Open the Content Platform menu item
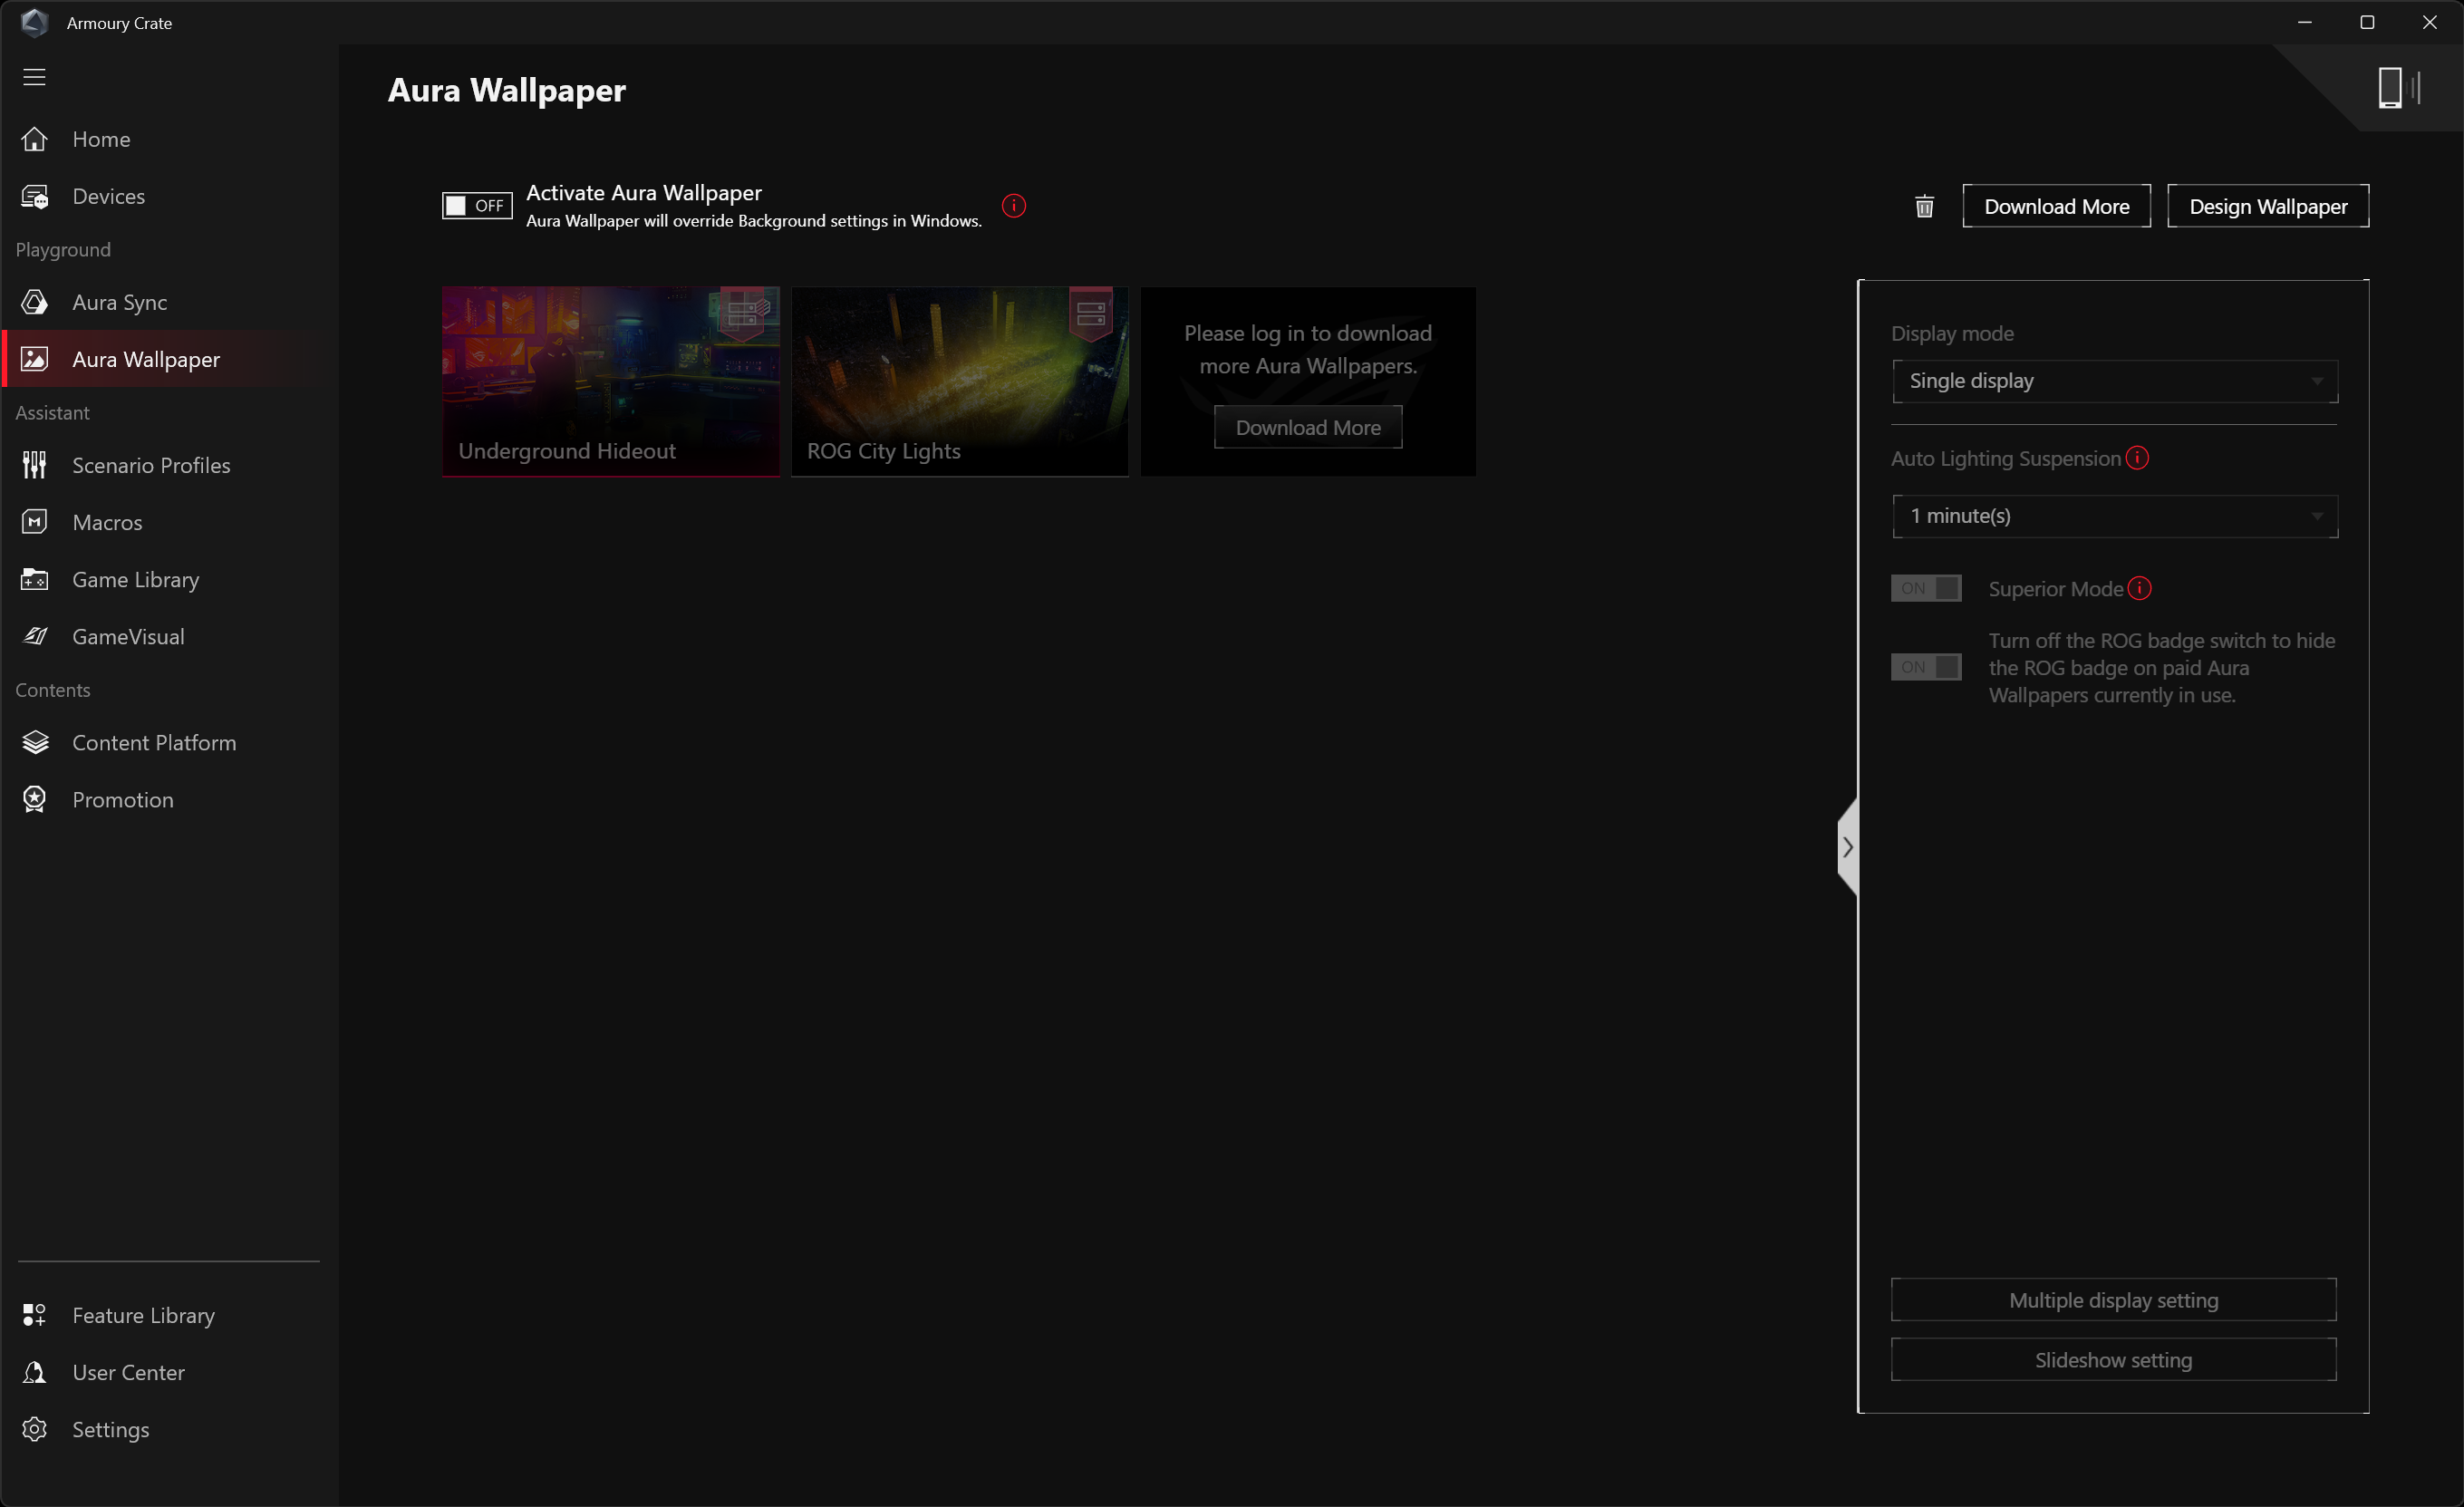2464x1507 pixels. coord(154,742)
